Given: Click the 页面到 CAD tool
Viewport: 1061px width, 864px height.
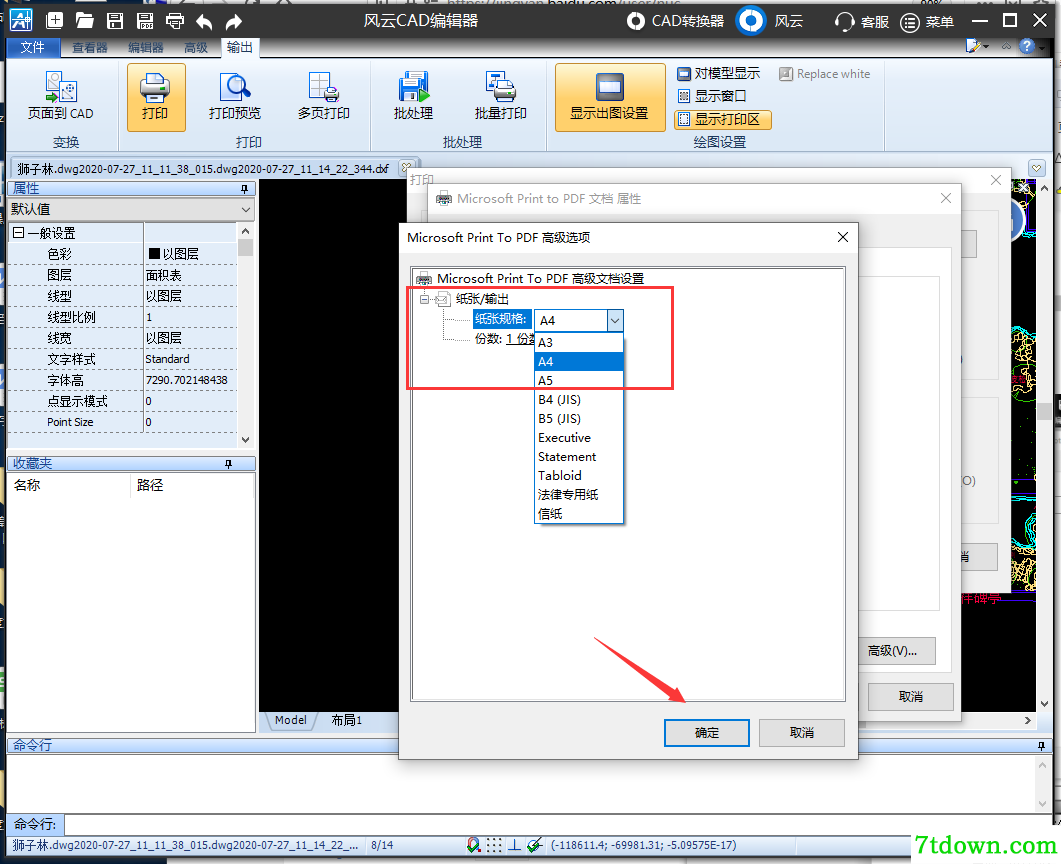Looking at the screenshot, I should pyautogui.click(x=61, y=96).
